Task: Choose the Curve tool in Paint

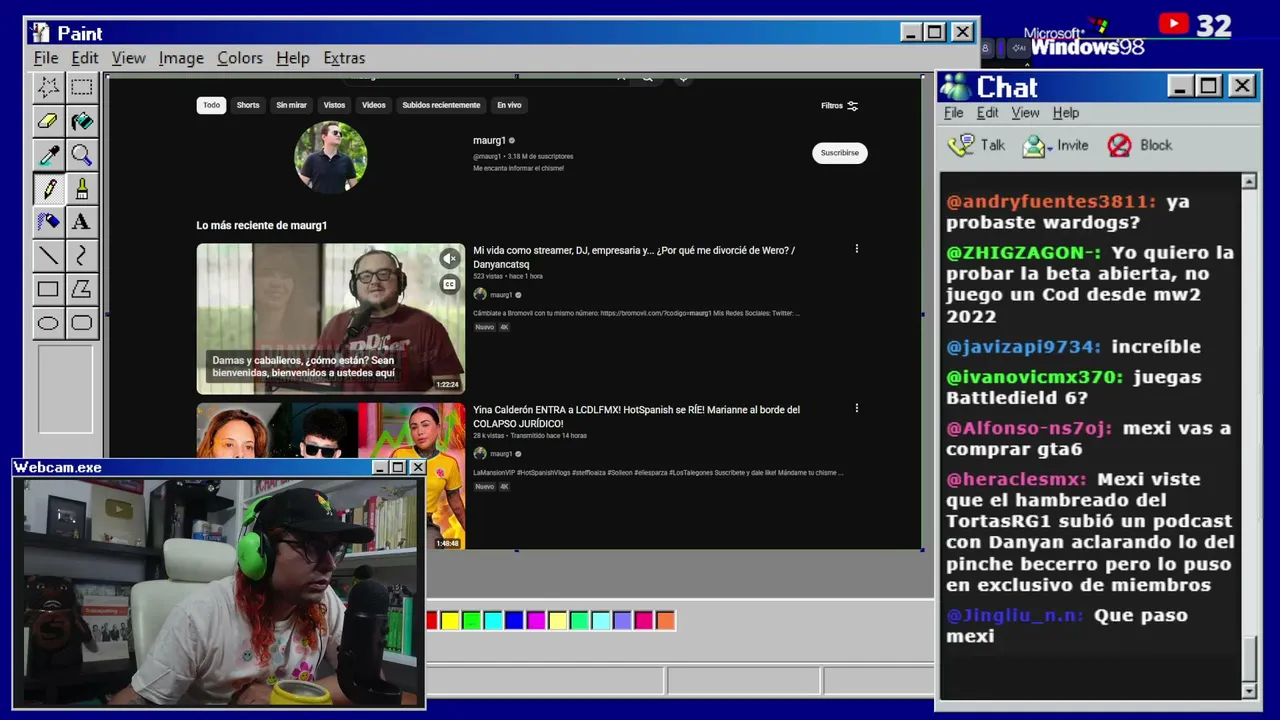Action: click(82, 256)
